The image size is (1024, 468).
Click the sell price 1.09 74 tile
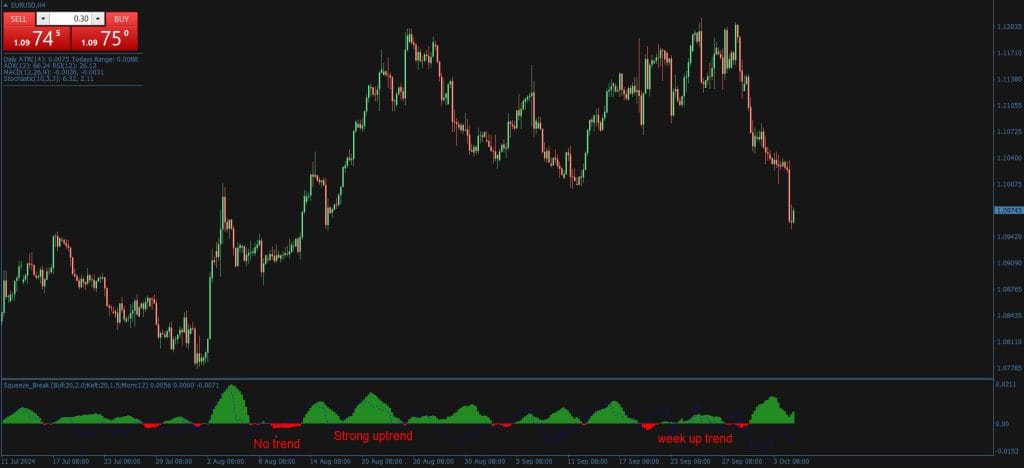pos(36,39)
